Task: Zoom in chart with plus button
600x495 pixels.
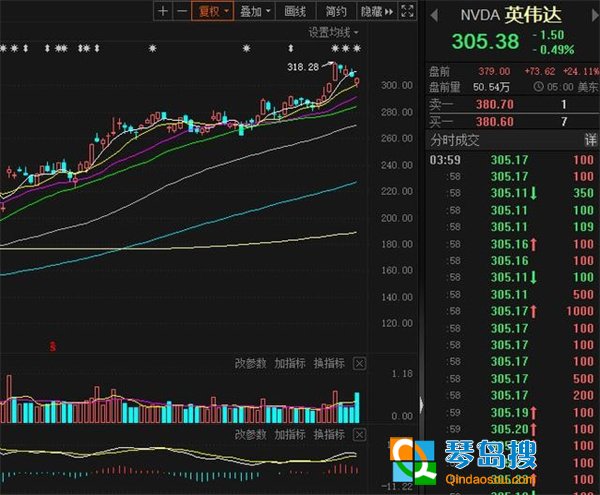Action: (163, 11)
